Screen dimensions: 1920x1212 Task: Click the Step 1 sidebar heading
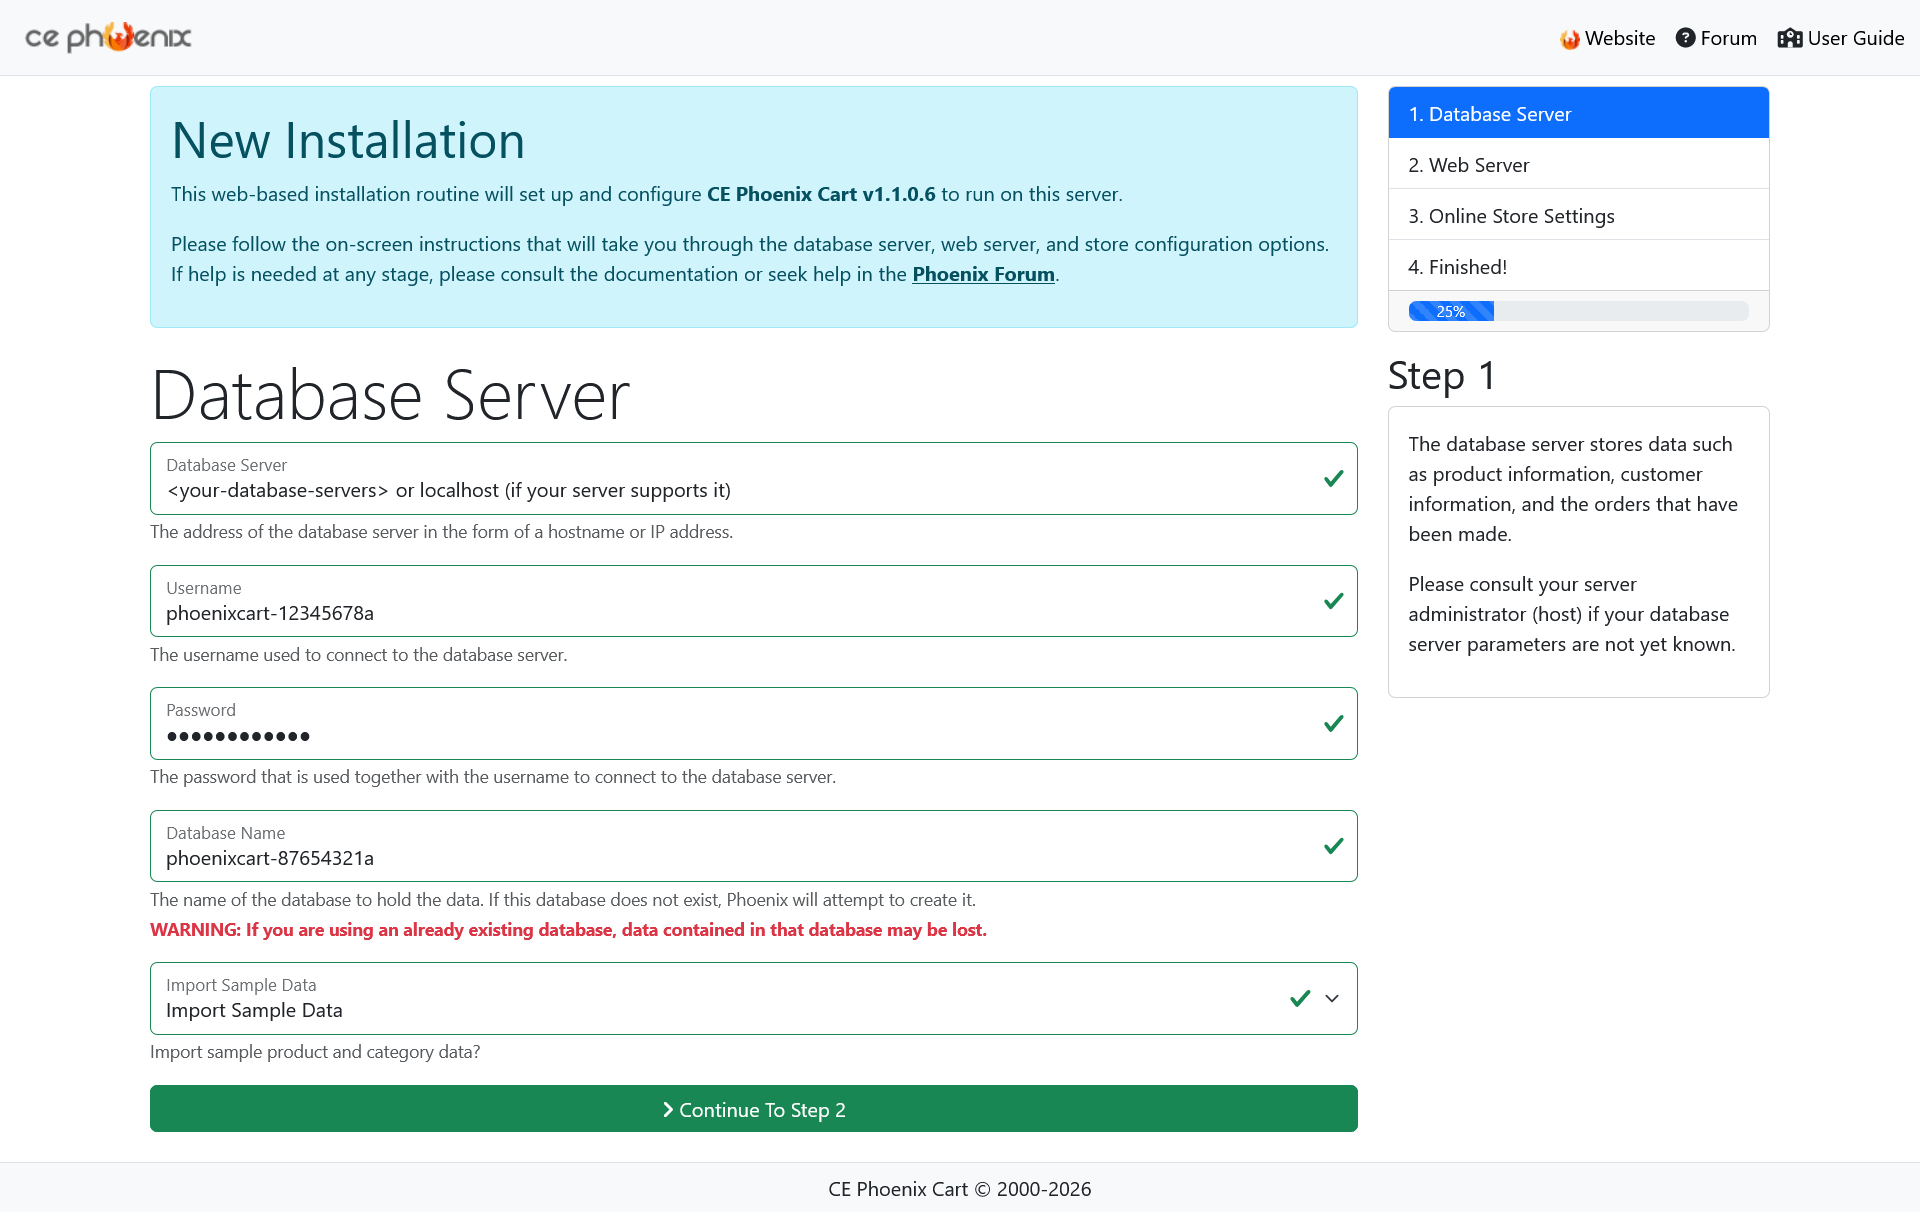click(x=1441, y=376)
